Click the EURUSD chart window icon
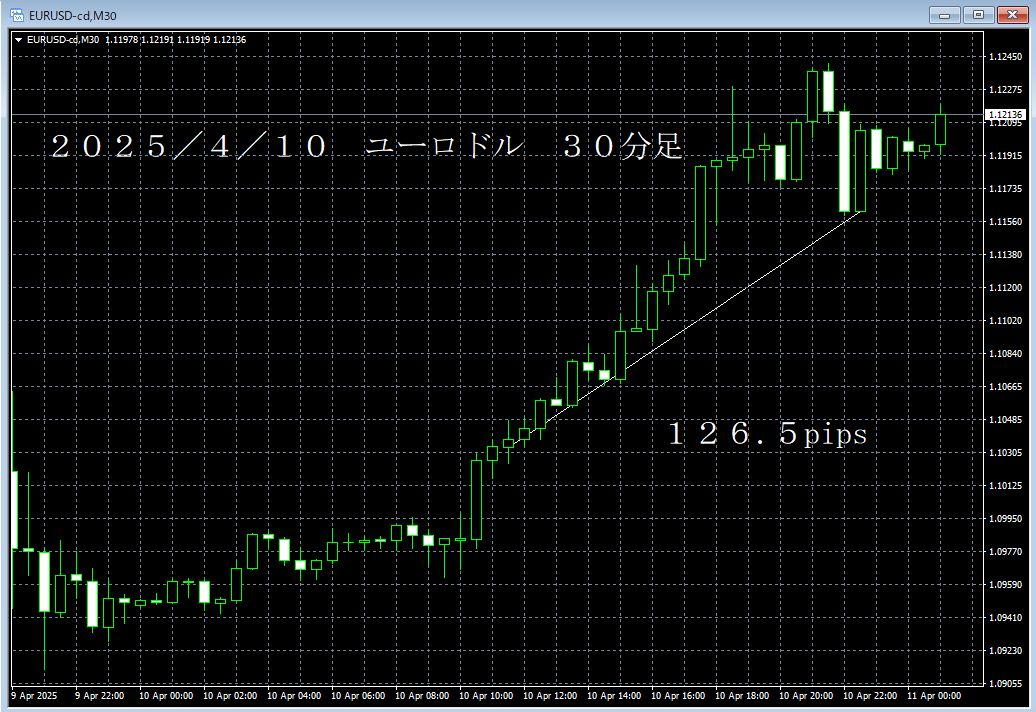This screenshot has width=1036, height=712. pos(17,15)
